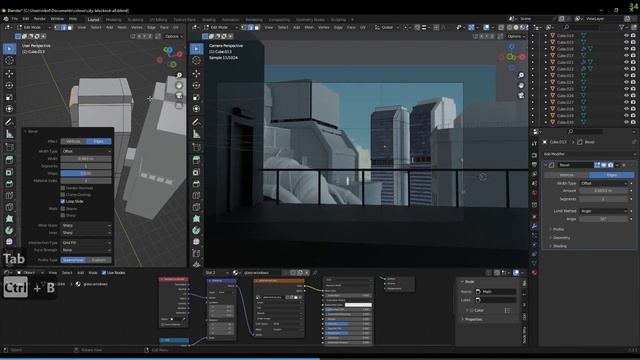The height and width of the screenshot is (360, 640).
Task: Select Loop Cut tool in Camera Perspective viewport
Action: [196, 196]
